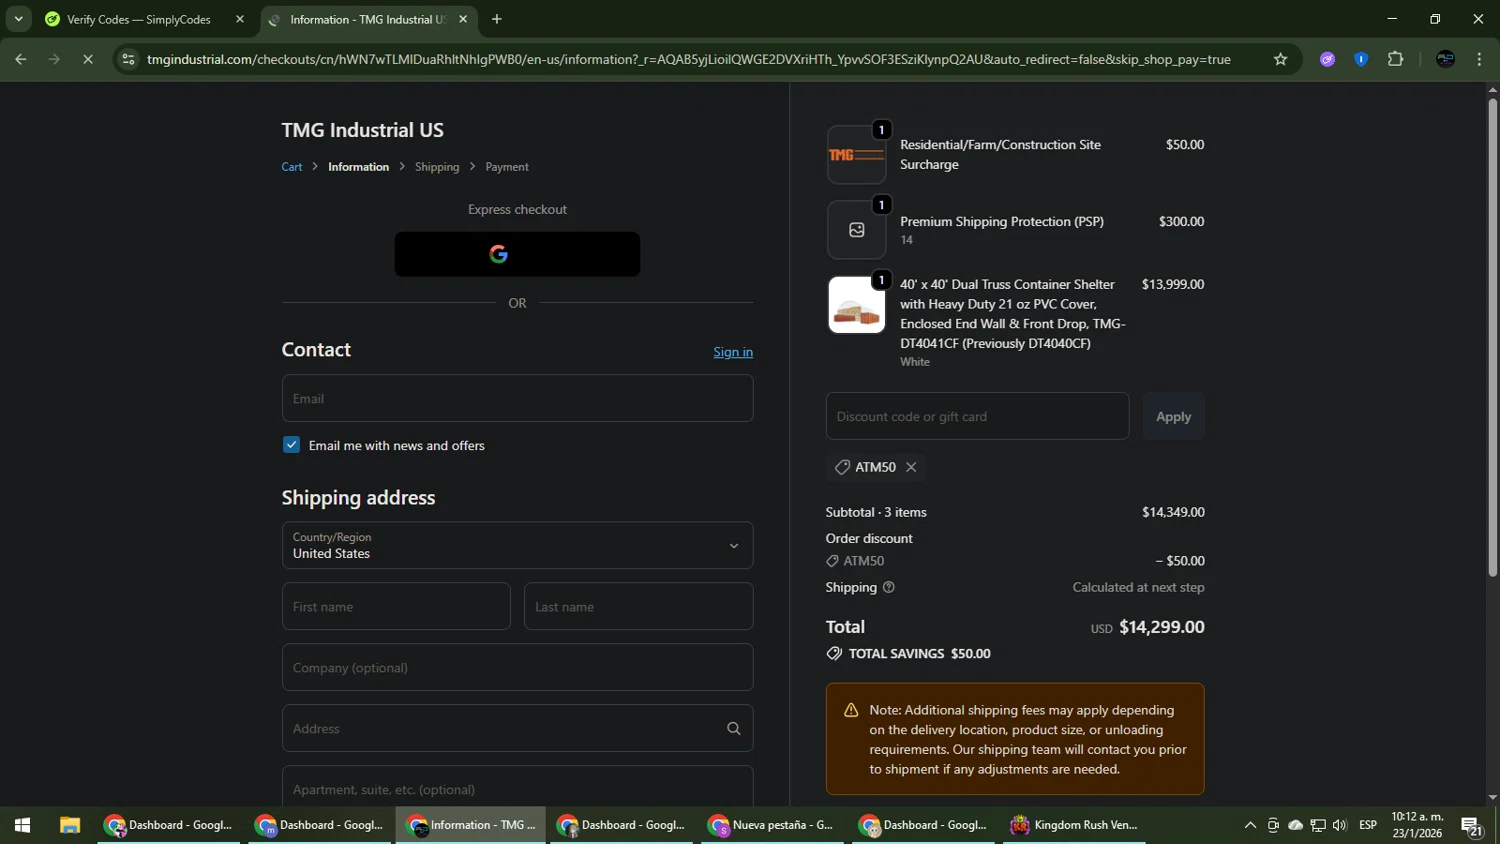
Task: Open the OneDrive cloud tray icon
Action: (x=1295, y=825)
